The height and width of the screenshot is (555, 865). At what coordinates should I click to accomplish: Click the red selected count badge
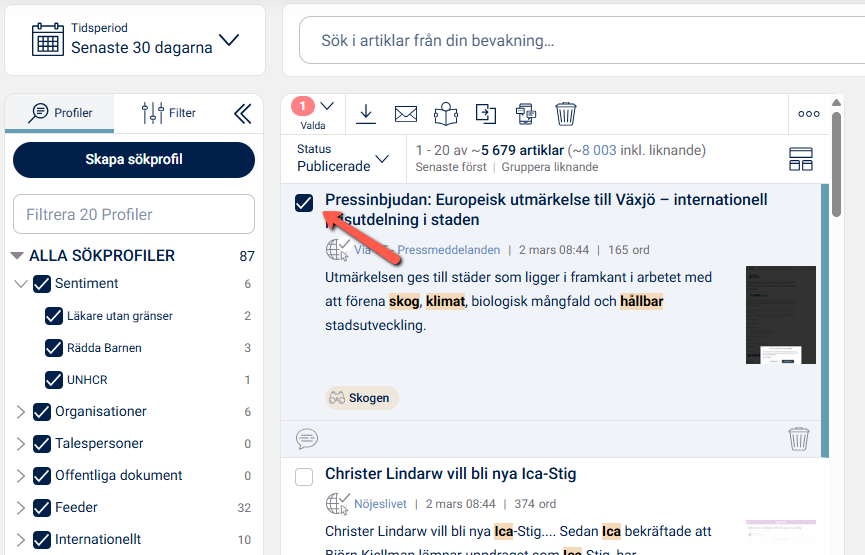pos(303,105)
